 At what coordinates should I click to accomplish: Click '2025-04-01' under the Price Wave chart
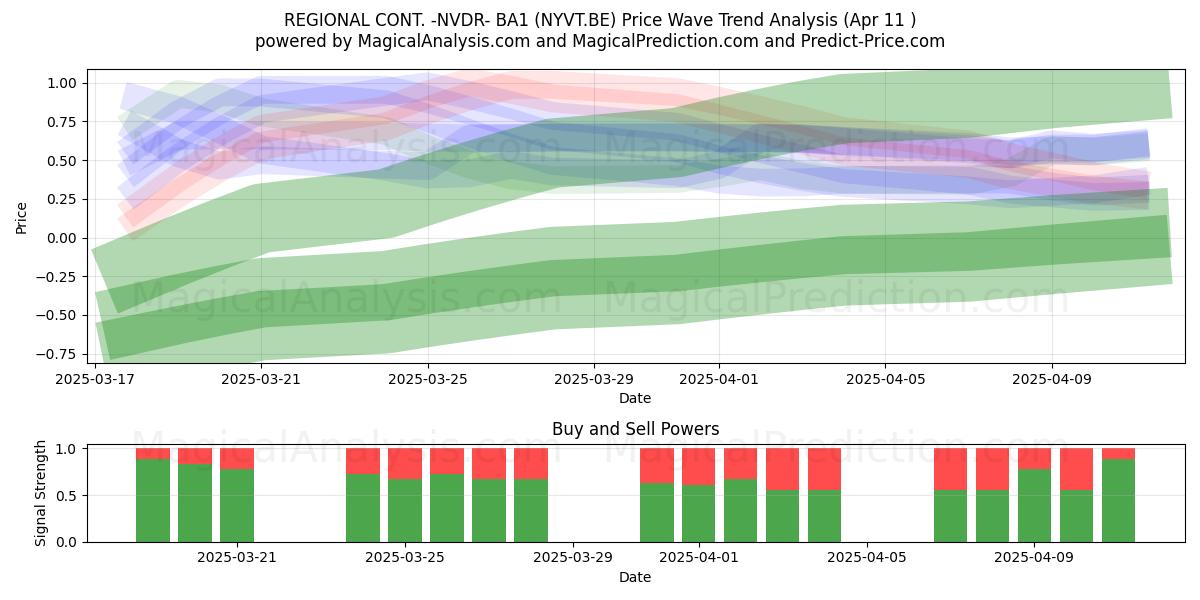719,380
